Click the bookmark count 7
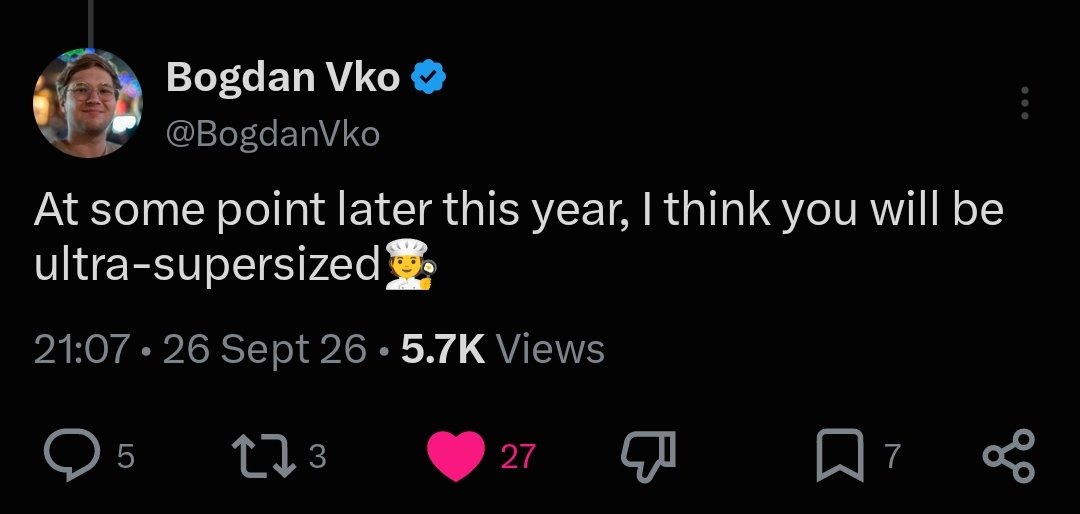 (x=892, y=455)
